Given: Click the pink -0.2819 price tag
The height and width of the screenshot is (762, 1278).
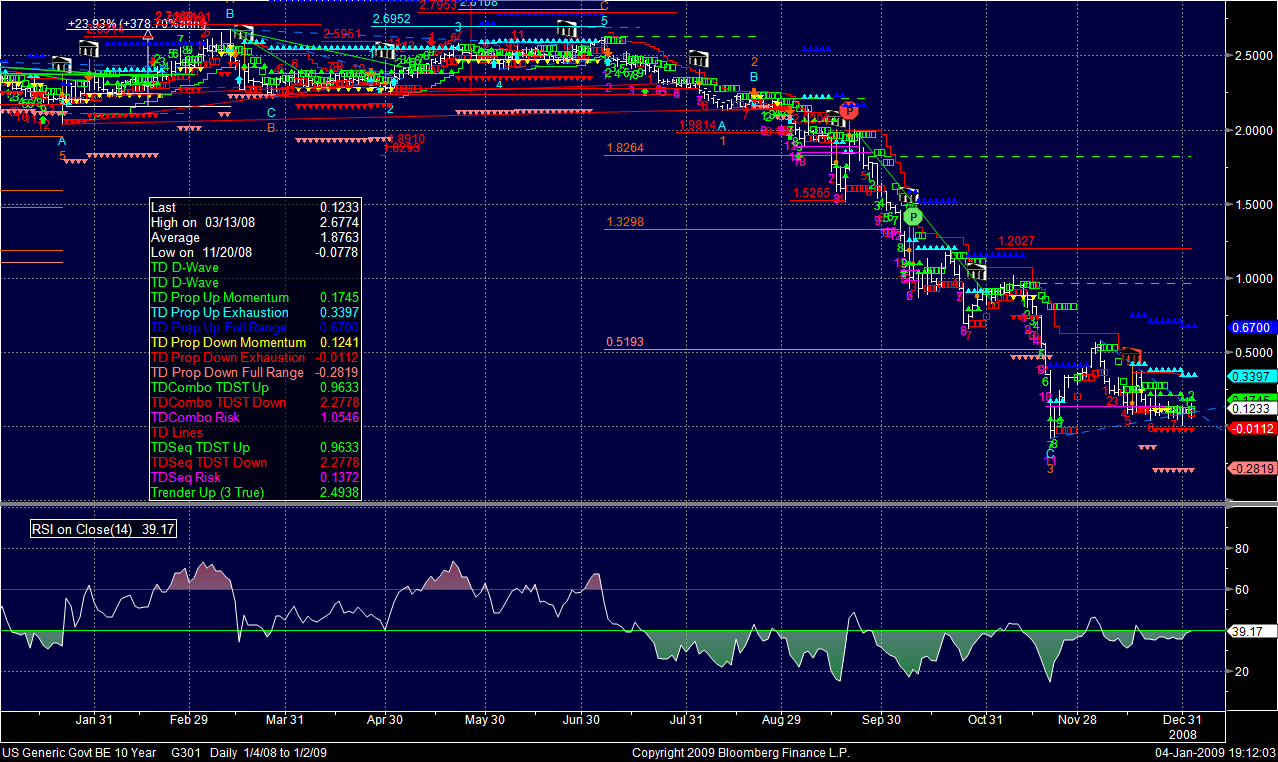Looking at the screenshot, I should point(1253,468).
